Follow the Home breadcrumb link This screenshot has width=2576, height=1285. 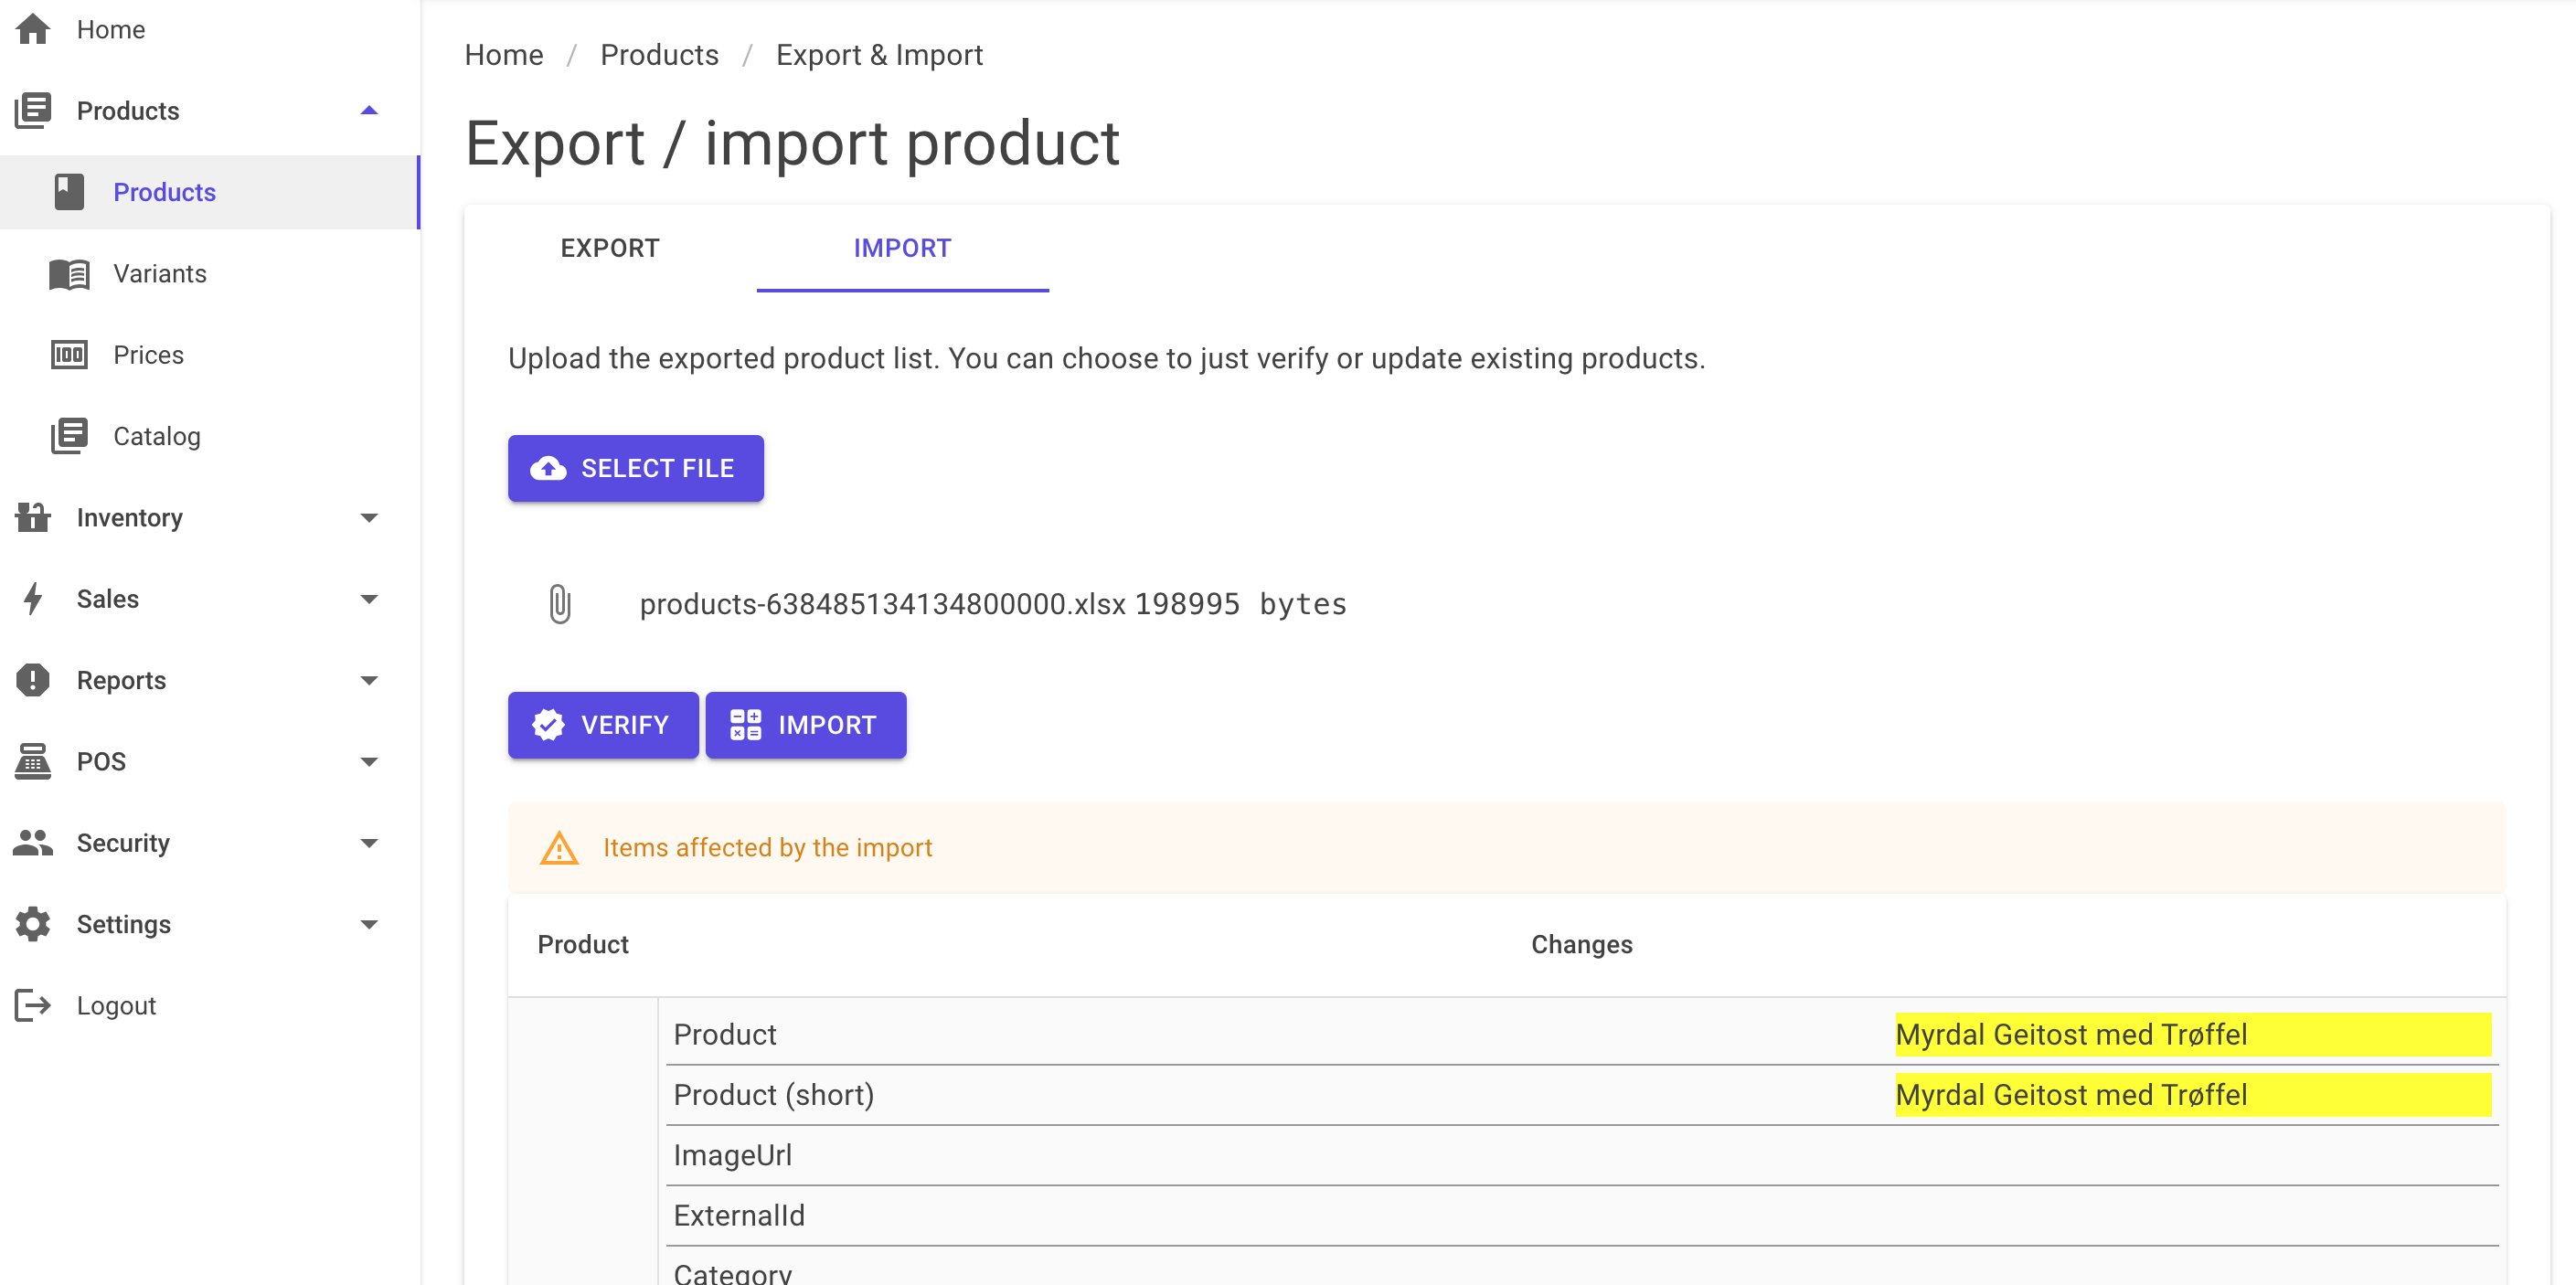click(504, 54)
